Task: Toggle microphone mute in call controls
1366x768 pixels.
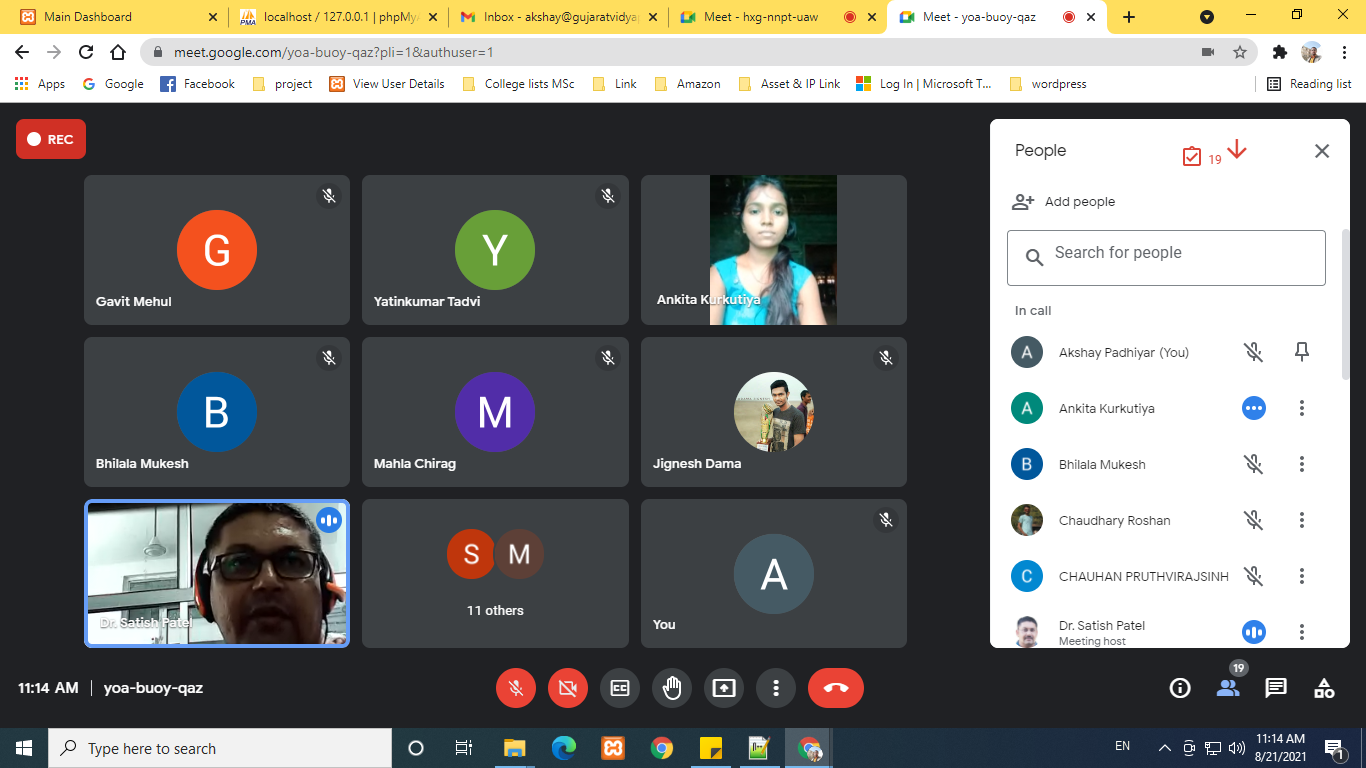Action: (x=516, y=688)
